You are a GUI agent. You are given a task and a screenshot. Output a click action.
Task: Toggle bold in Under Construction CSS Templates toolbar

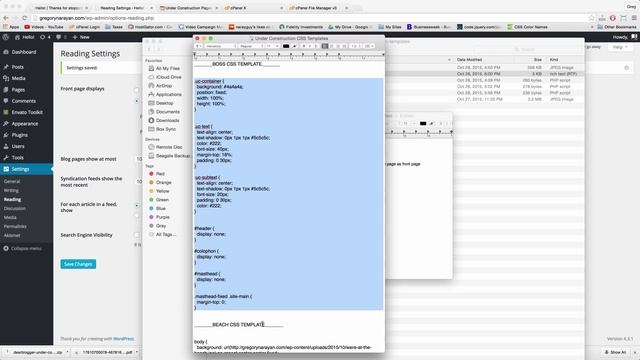pos(304,46)
